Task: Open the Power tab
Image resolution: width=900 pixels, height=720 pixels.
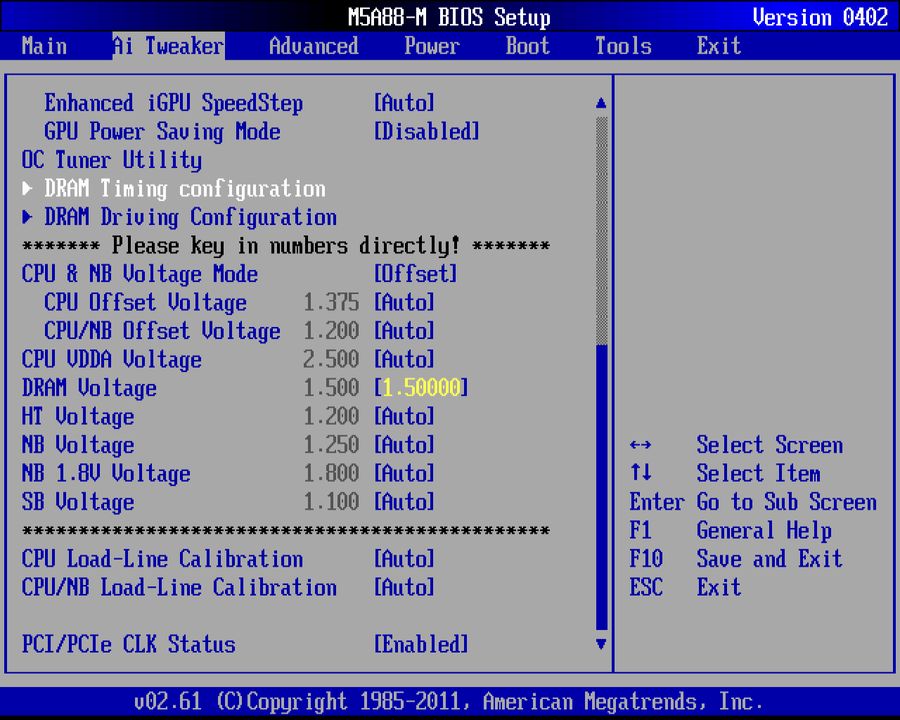Action: click(432, 46)
